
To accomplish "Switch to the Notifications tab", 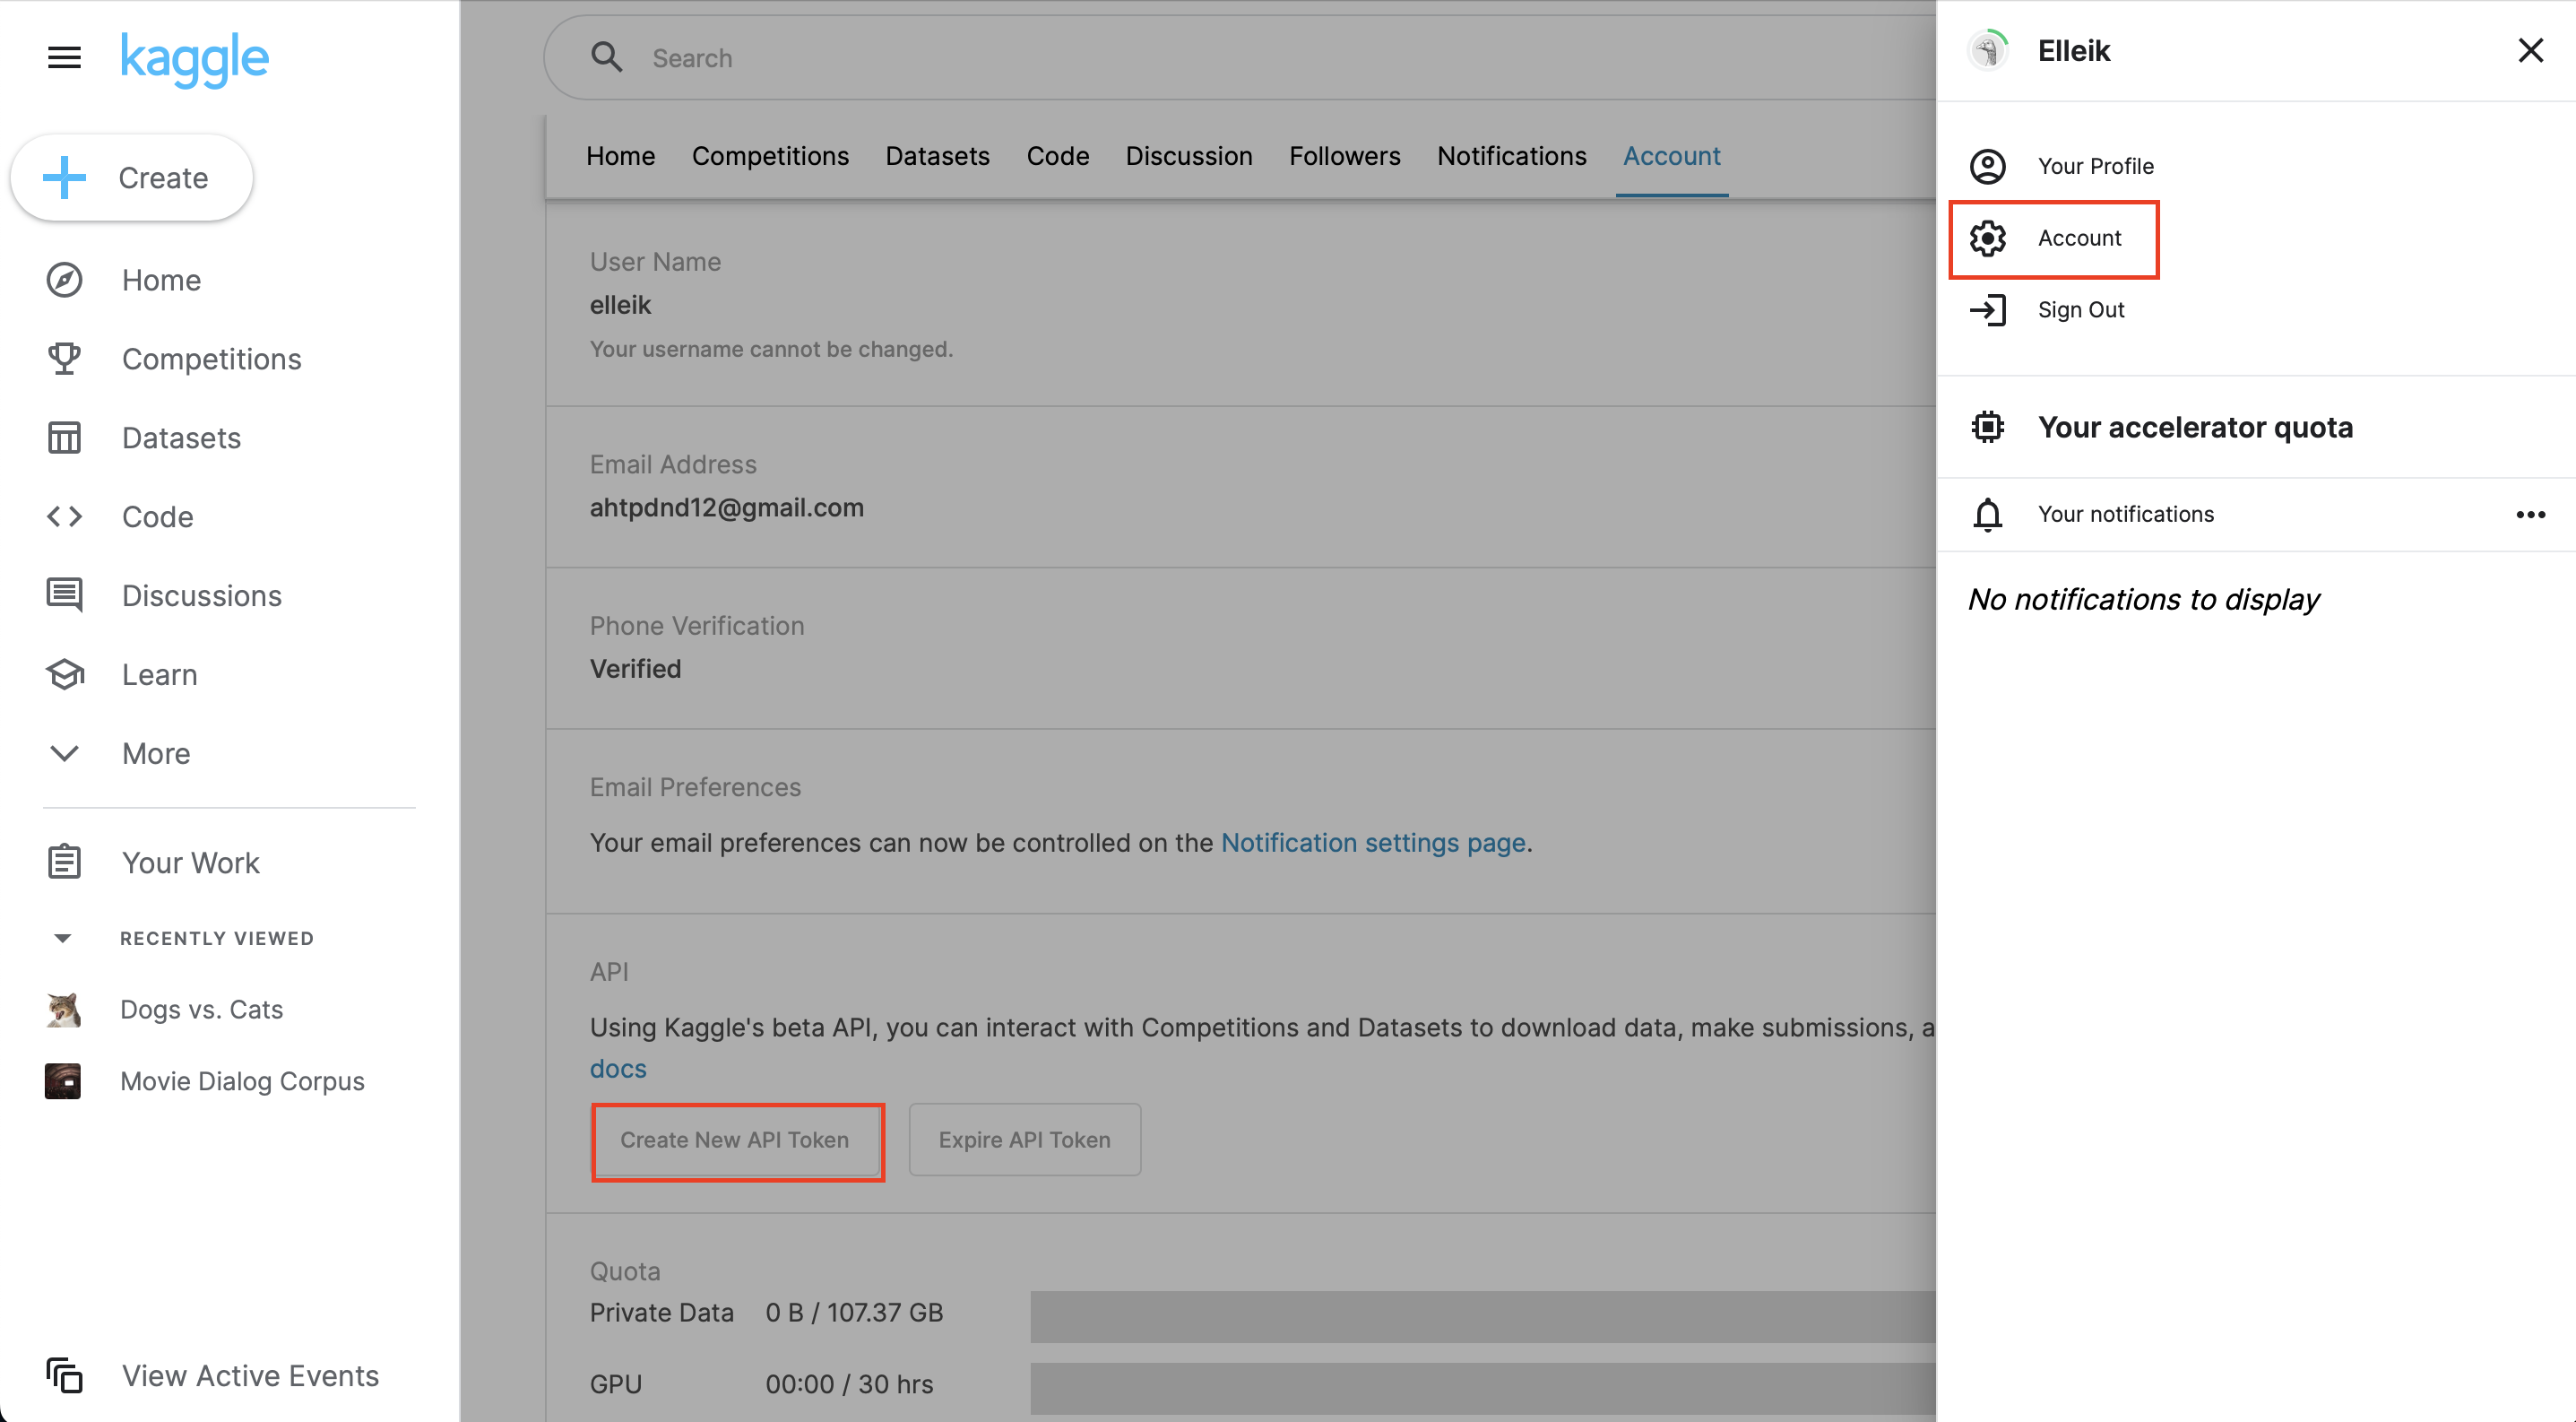I will pyautogui.click(x=1511, y=156).
